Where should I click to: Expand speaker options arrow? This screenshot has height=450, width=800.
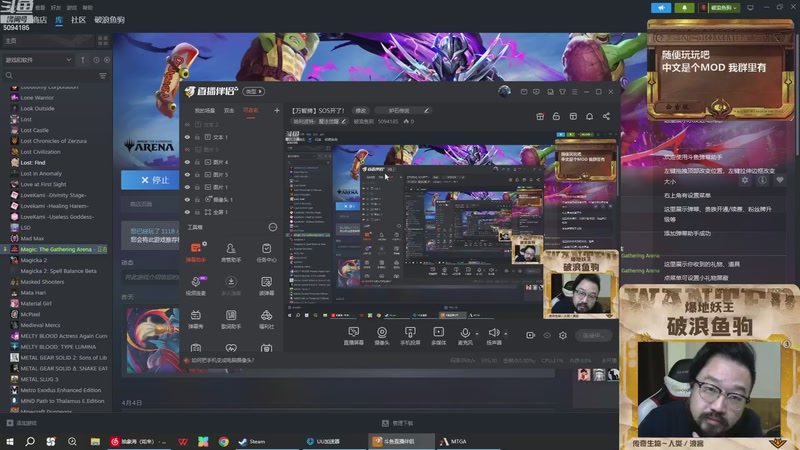(506, 334)
